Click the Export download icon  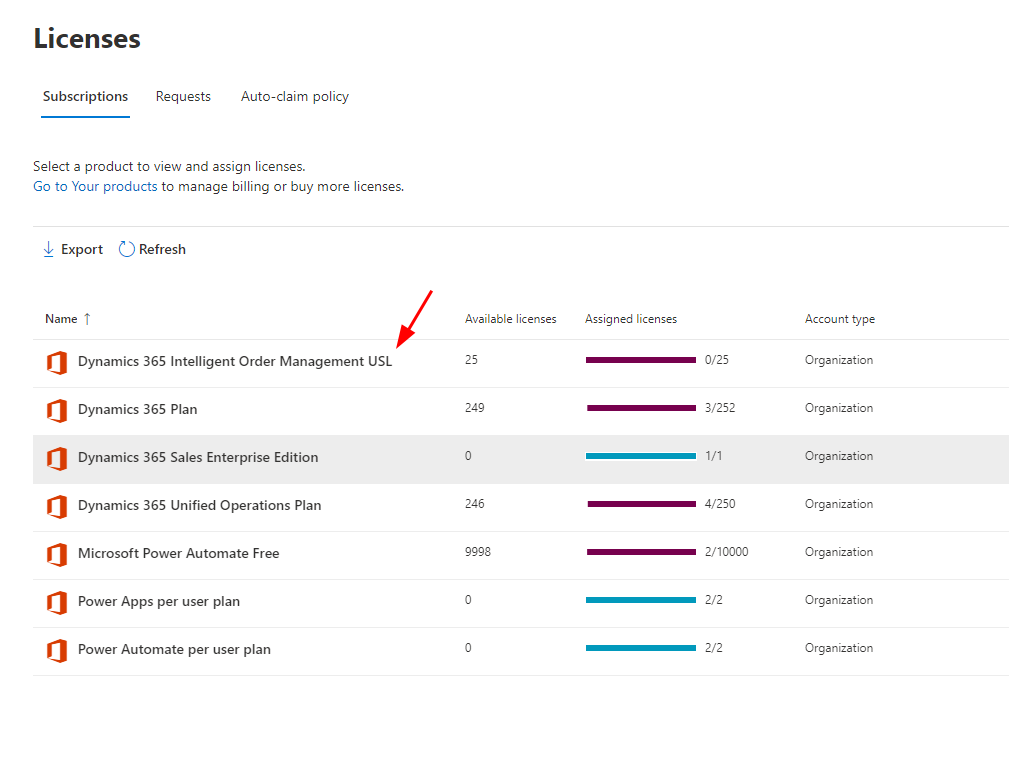coord(47,248)
